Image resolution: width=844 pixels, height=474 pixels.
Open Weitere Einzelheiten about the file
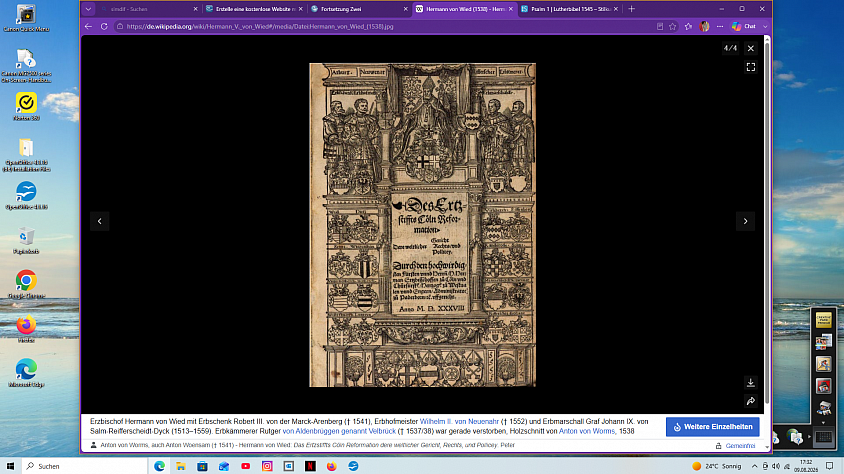pyautogui.click(x=713, y=427)
